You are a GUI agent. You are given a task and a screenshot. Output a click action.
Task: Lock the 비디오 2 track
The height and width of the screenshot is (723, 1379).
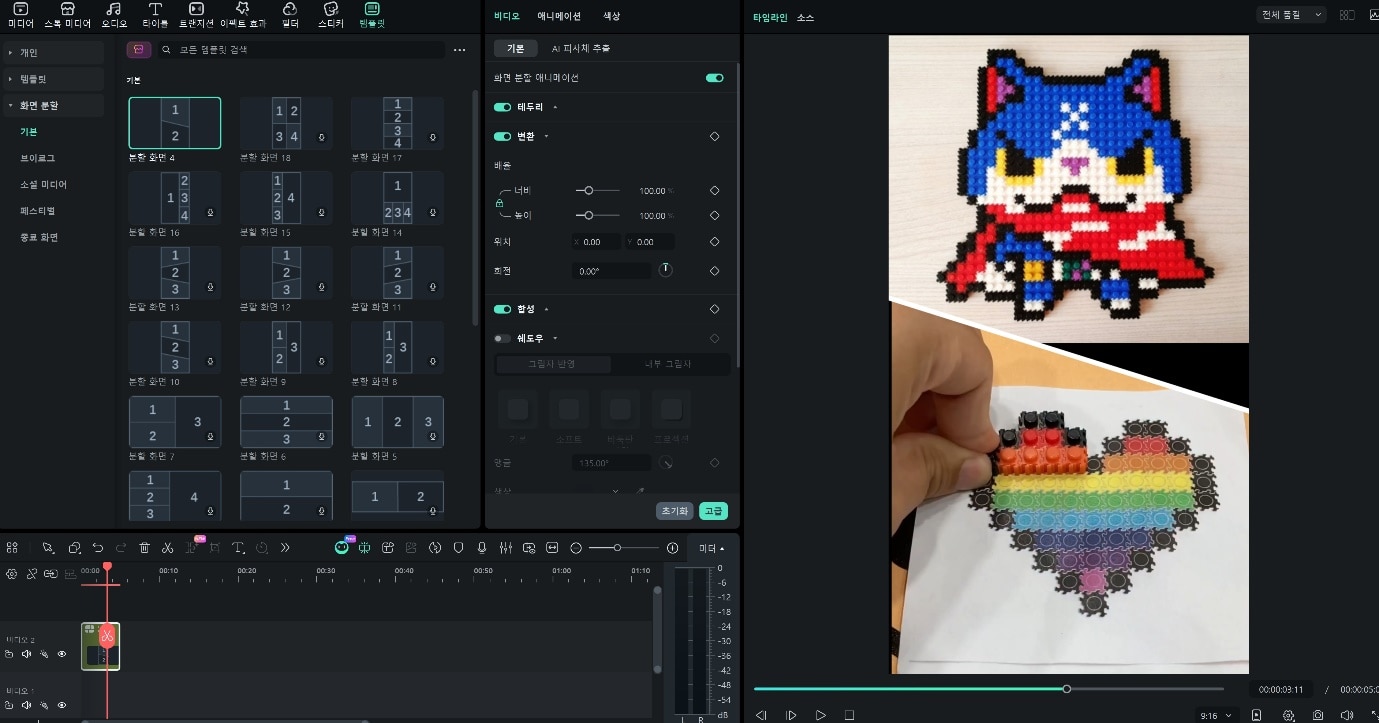tap(9, 654)
